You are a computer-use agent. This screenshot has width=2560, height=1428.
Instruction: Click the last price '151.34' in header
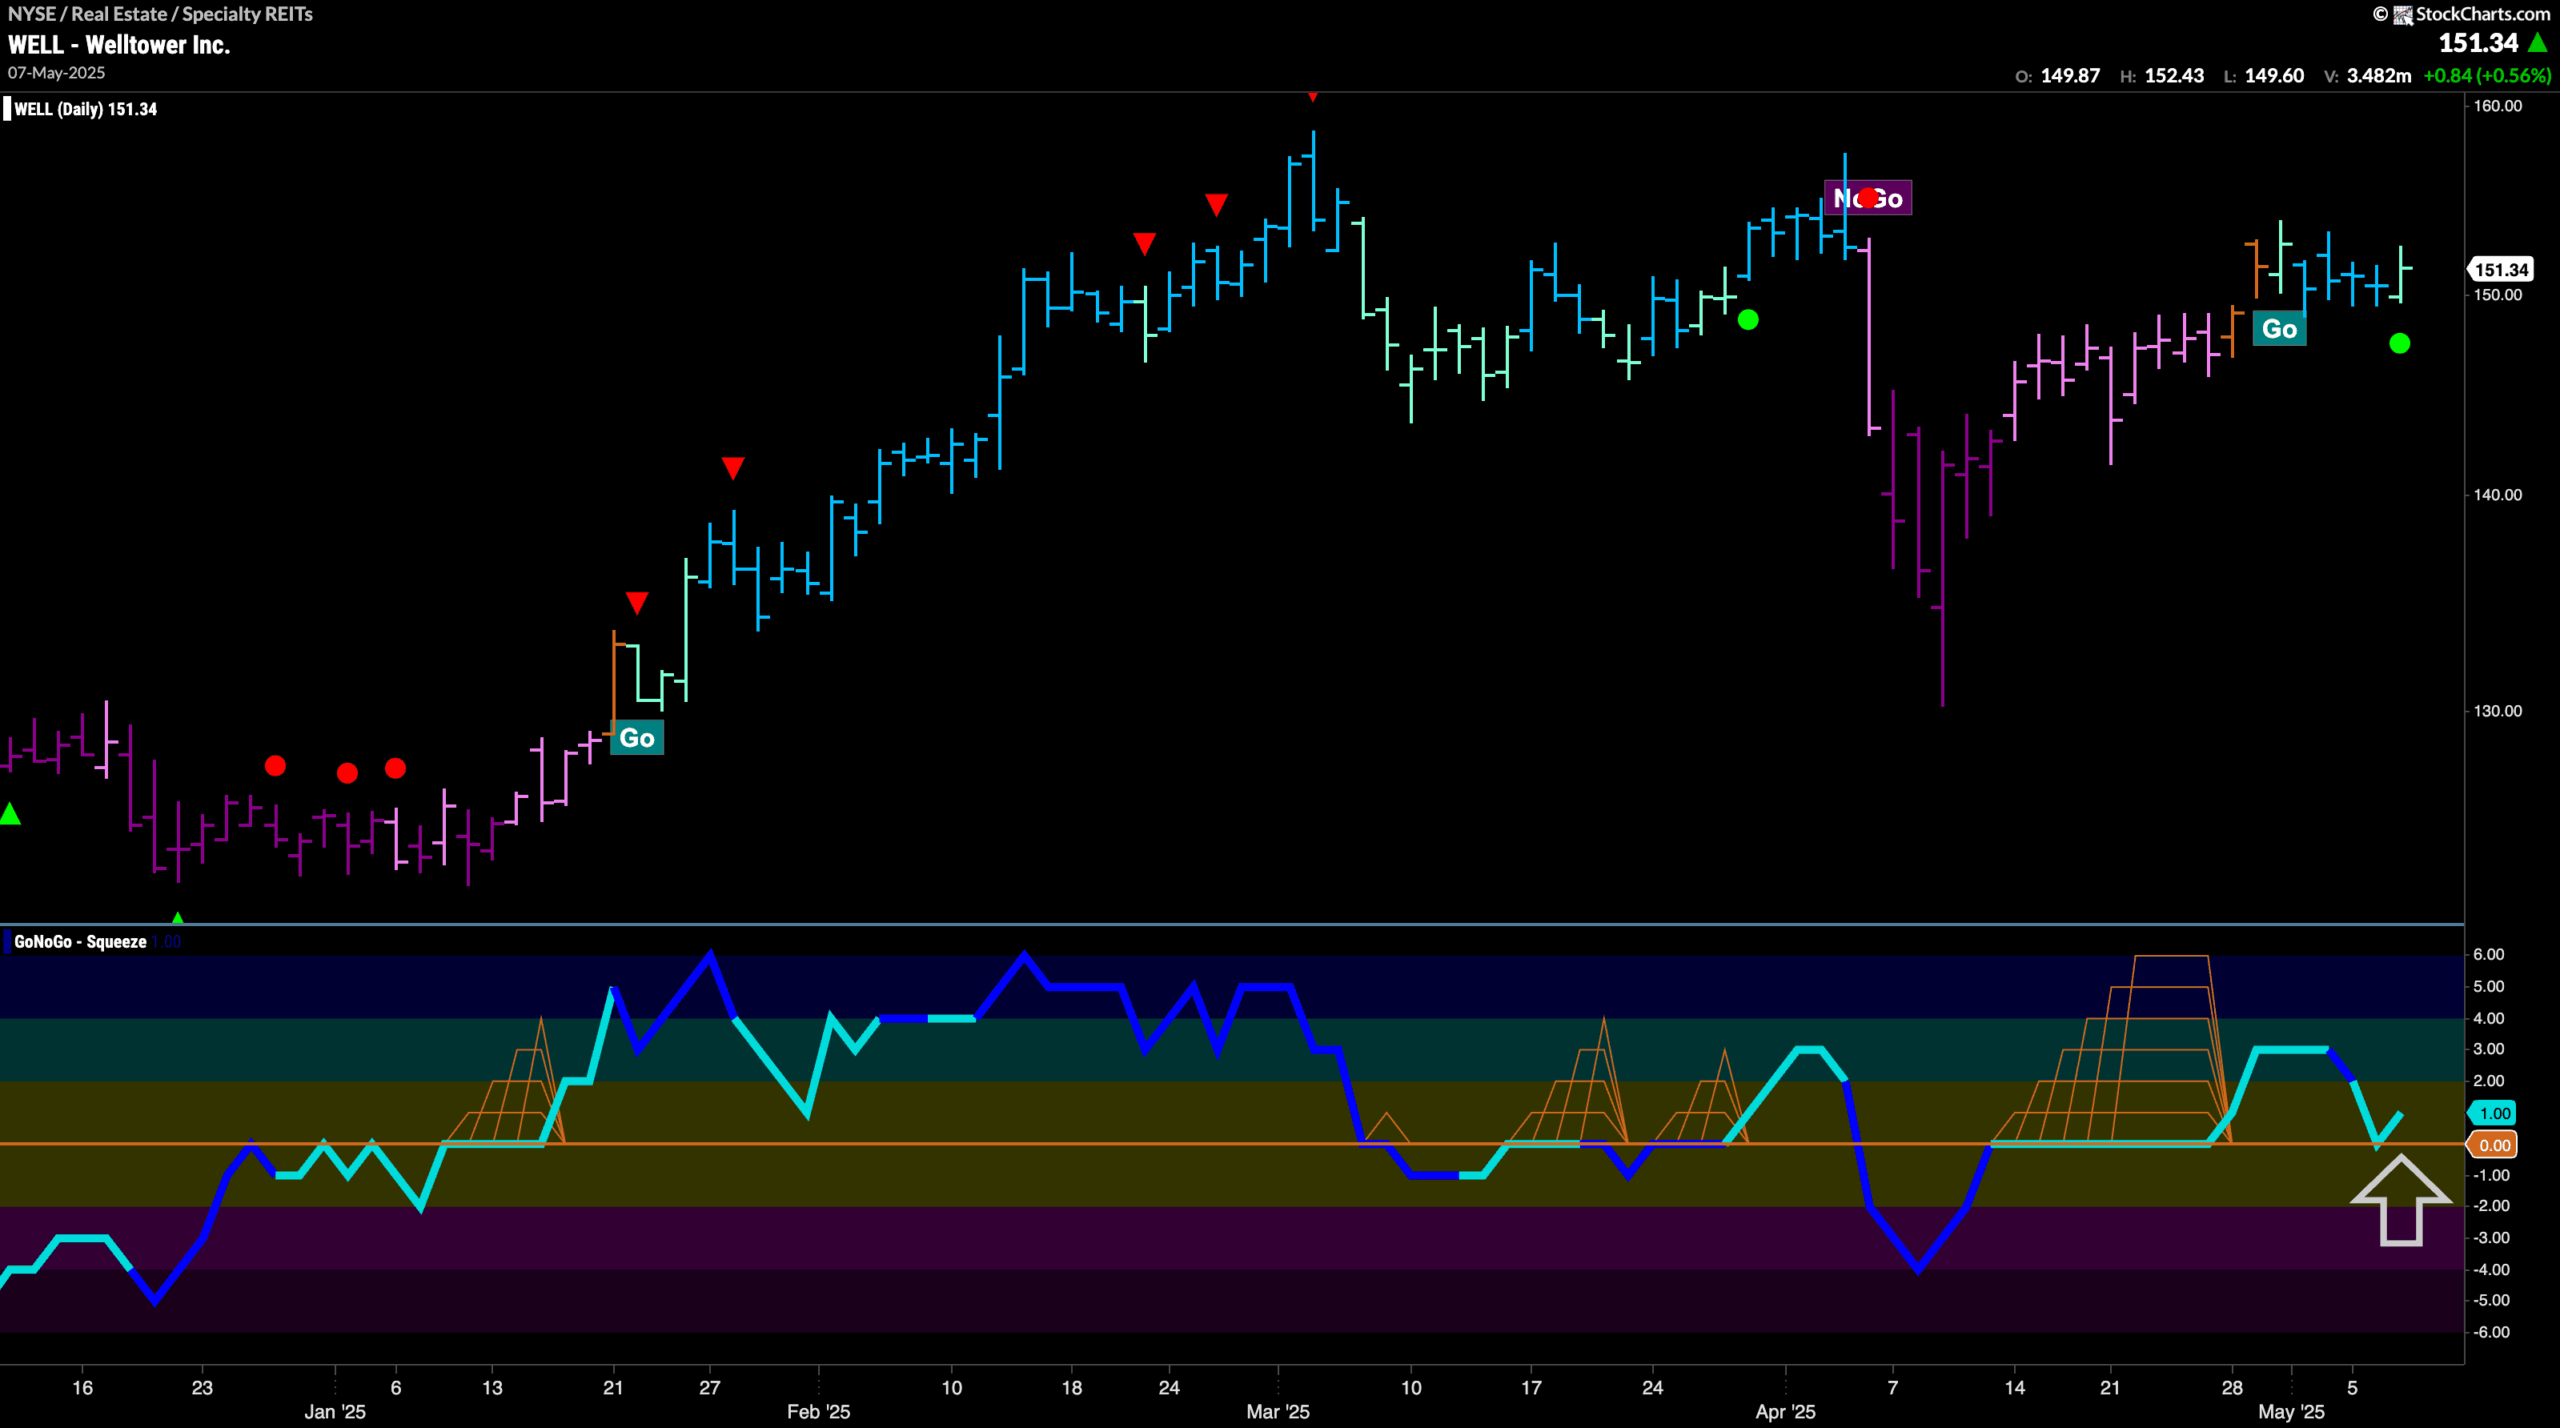pos(2478,43)
